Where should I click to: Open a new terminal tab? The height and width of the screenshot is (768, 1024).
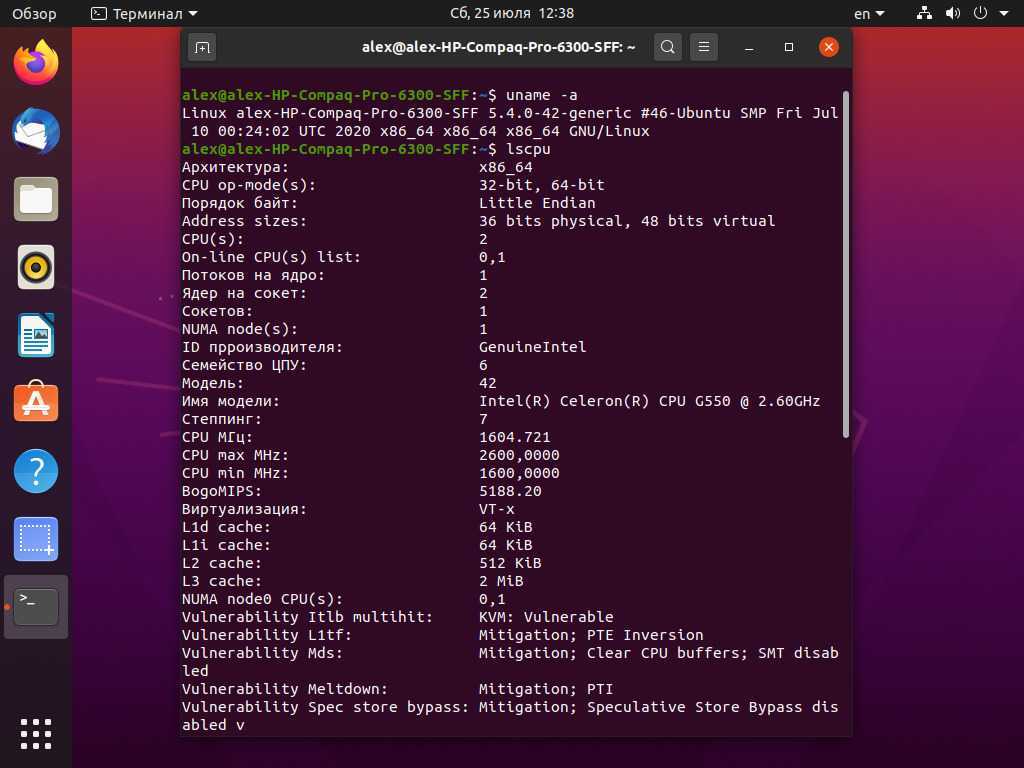pyautogui.click(x=202, y=47)
